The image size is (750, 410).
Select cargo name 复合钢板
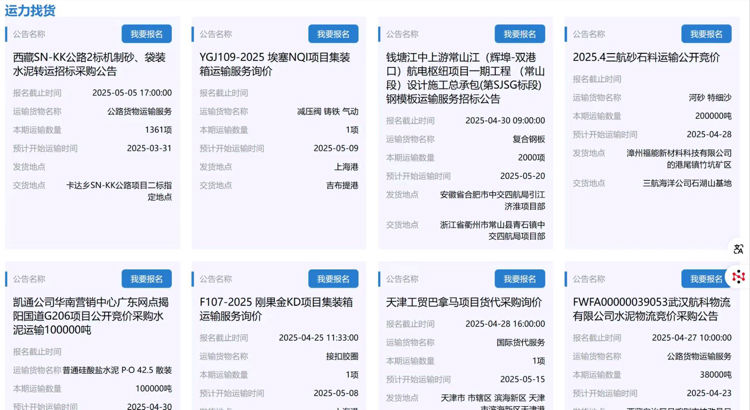tap(529, 139)
